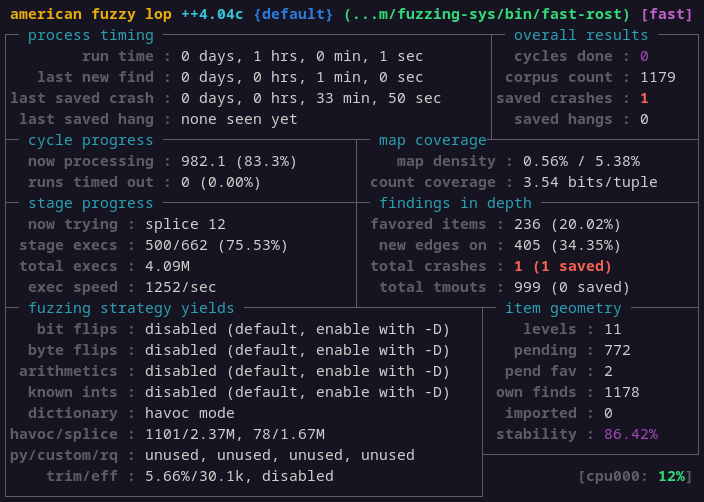704x502 pixels.
Task: Click the last new find value '0 days, 0 hrs, 1 min, 0 sec'
Action: click(302, 77)
